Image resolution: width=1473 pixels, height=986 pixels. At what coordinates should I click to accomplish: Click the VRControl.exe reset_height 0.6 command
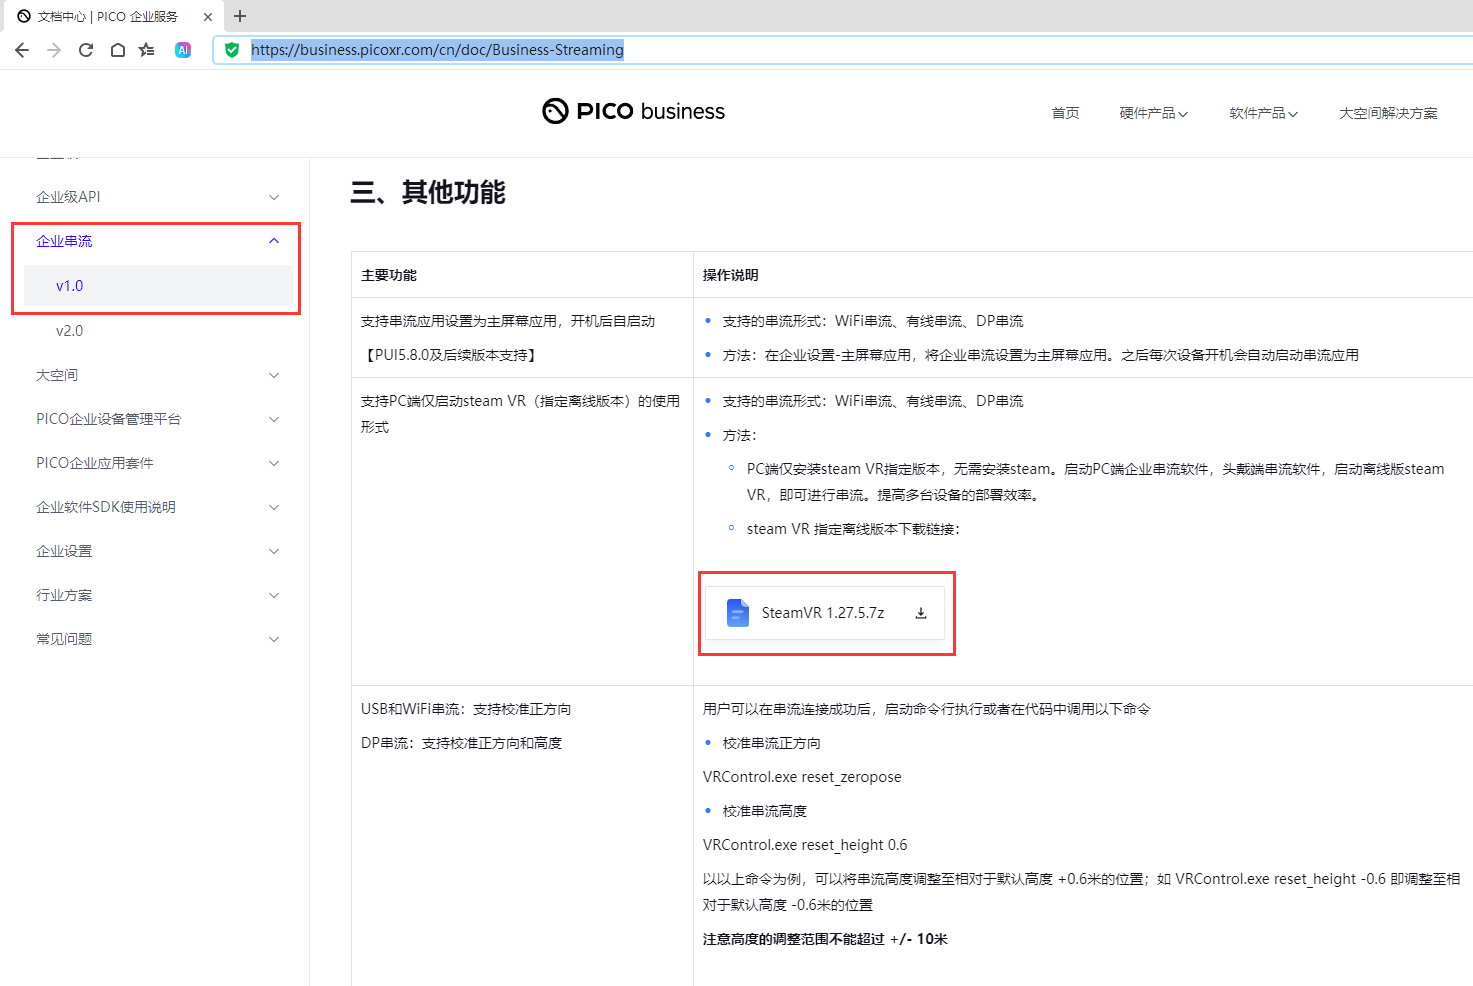point(805,845)
